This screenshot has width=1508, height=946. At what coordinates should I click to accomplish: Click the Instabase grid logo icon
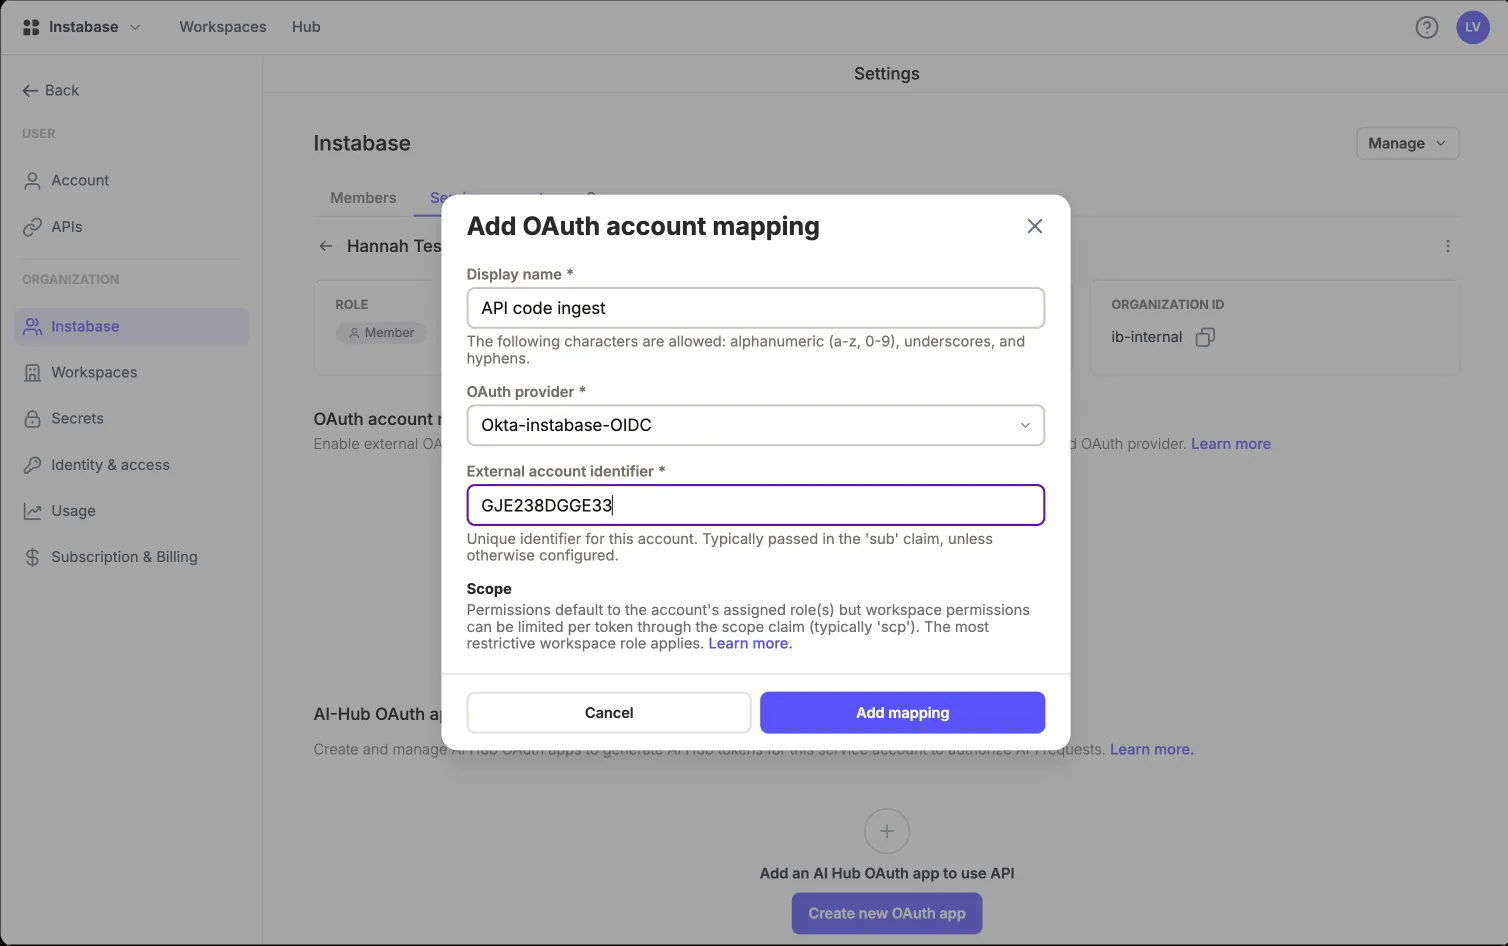[31, 27]
